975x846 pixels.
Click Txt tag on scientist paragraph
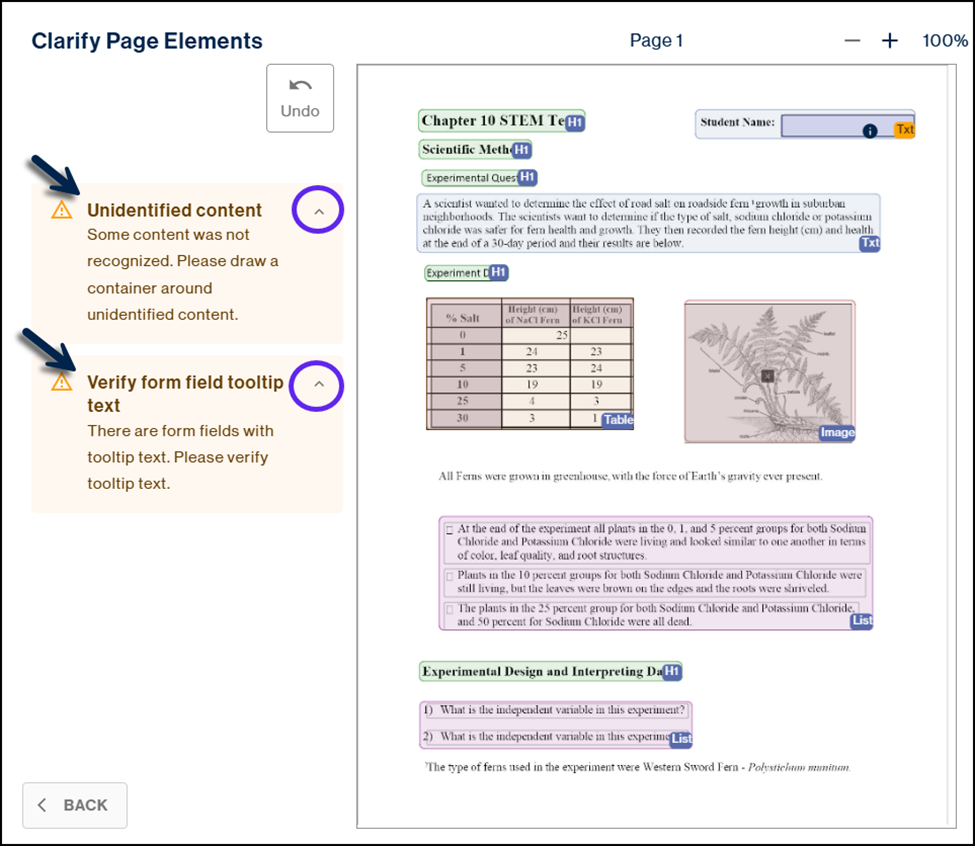870,243
